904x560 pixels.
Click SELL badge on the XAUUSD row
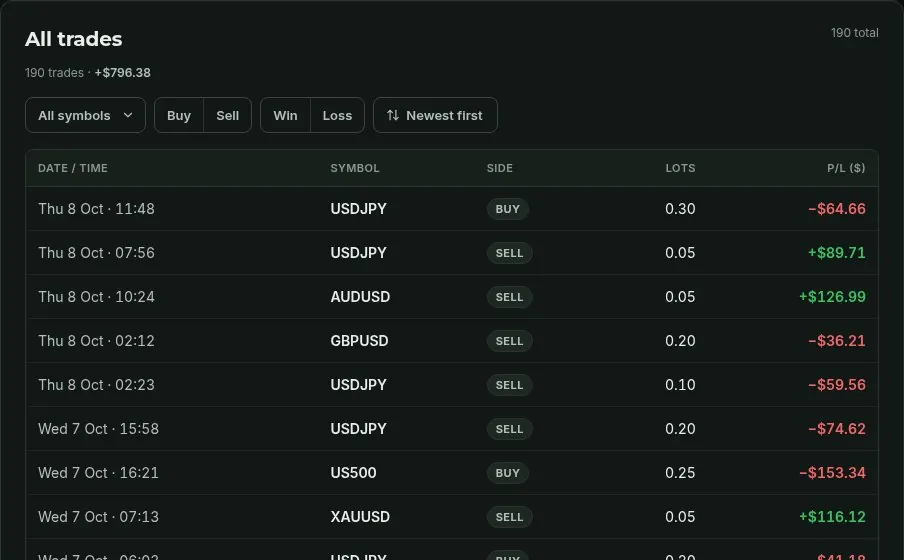click(509, 517)
